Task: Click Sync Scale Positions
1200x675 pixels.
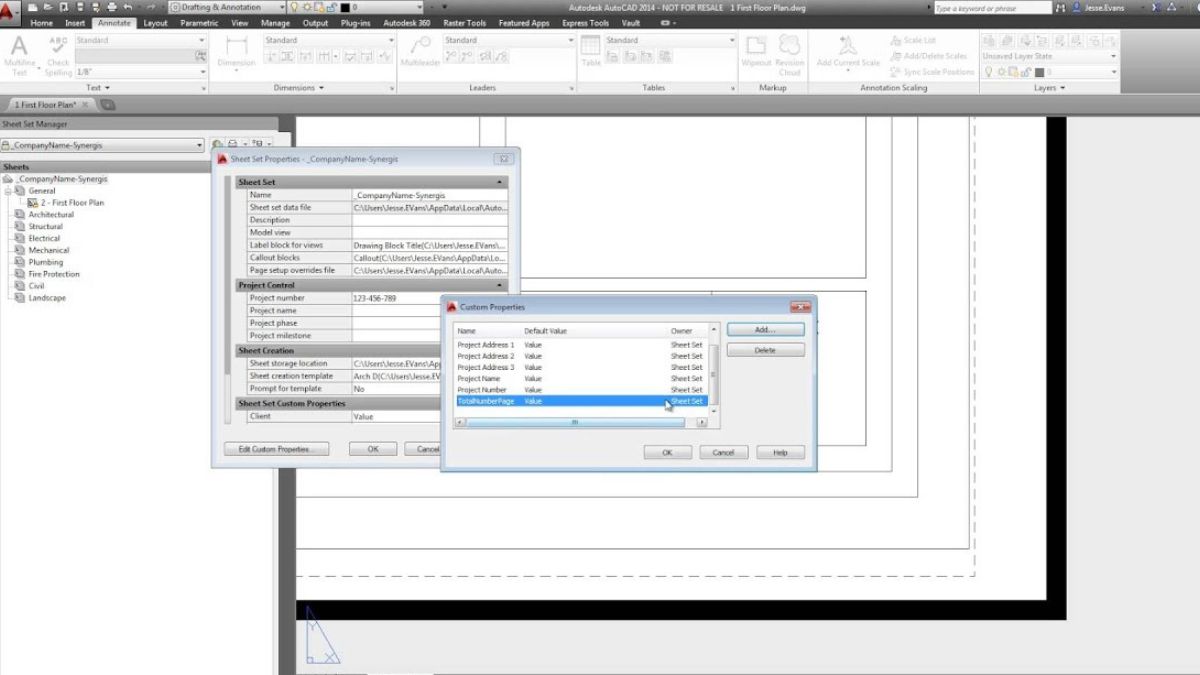Action: [932, 72]
